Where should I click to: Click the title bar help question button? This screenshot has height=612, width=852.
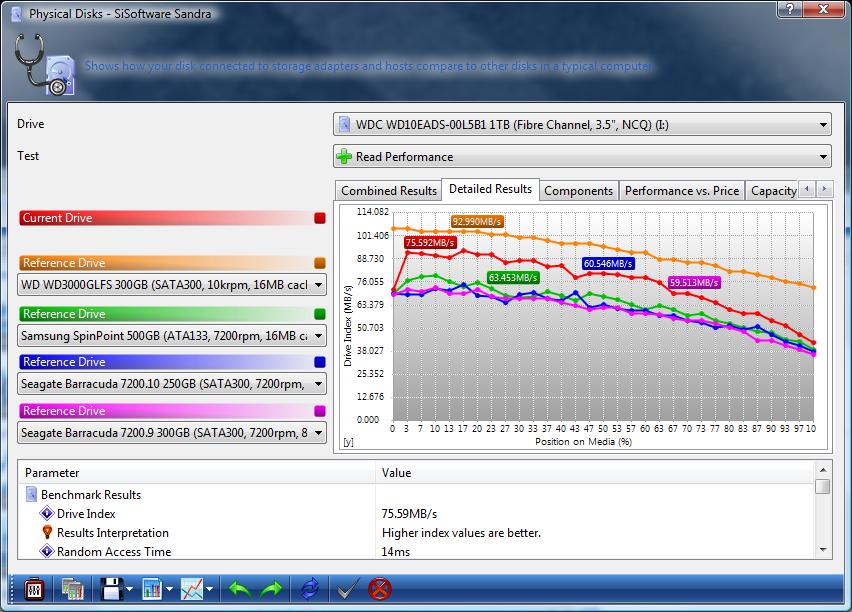(790, 9)
